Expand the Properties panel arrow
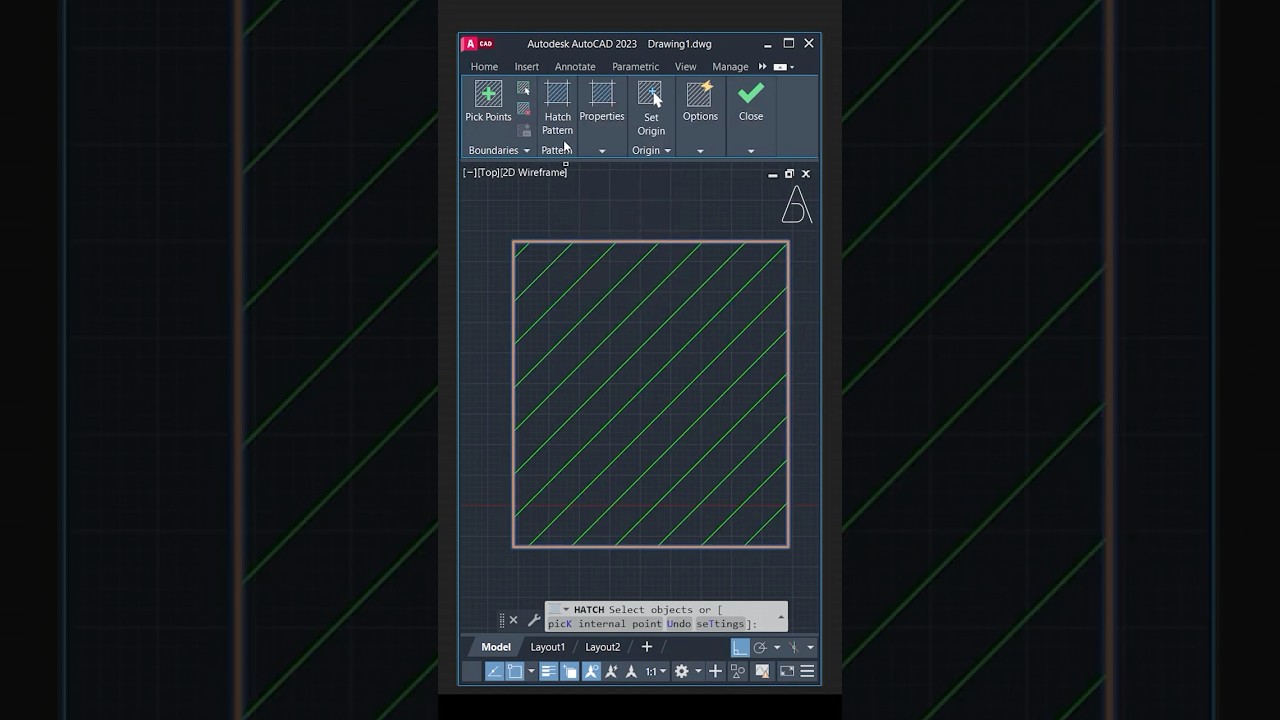This screenshot has width=1280, height=720. (x=602, y=151)
